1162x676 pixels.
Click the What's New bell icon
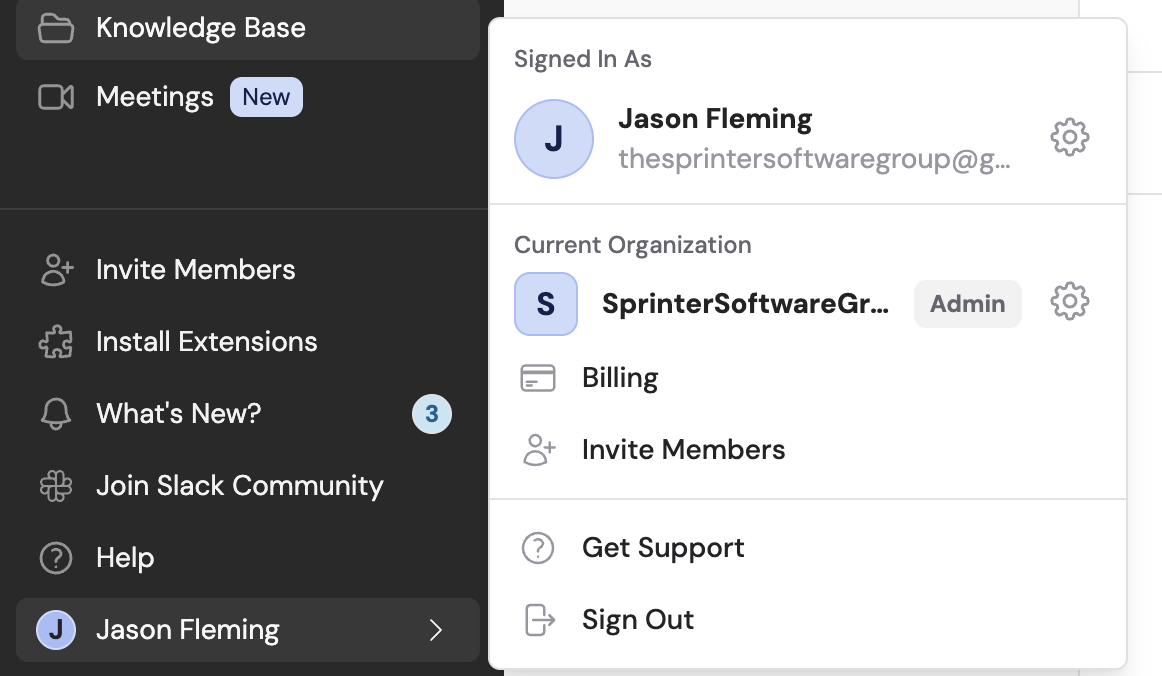click(x=56, y=413)
